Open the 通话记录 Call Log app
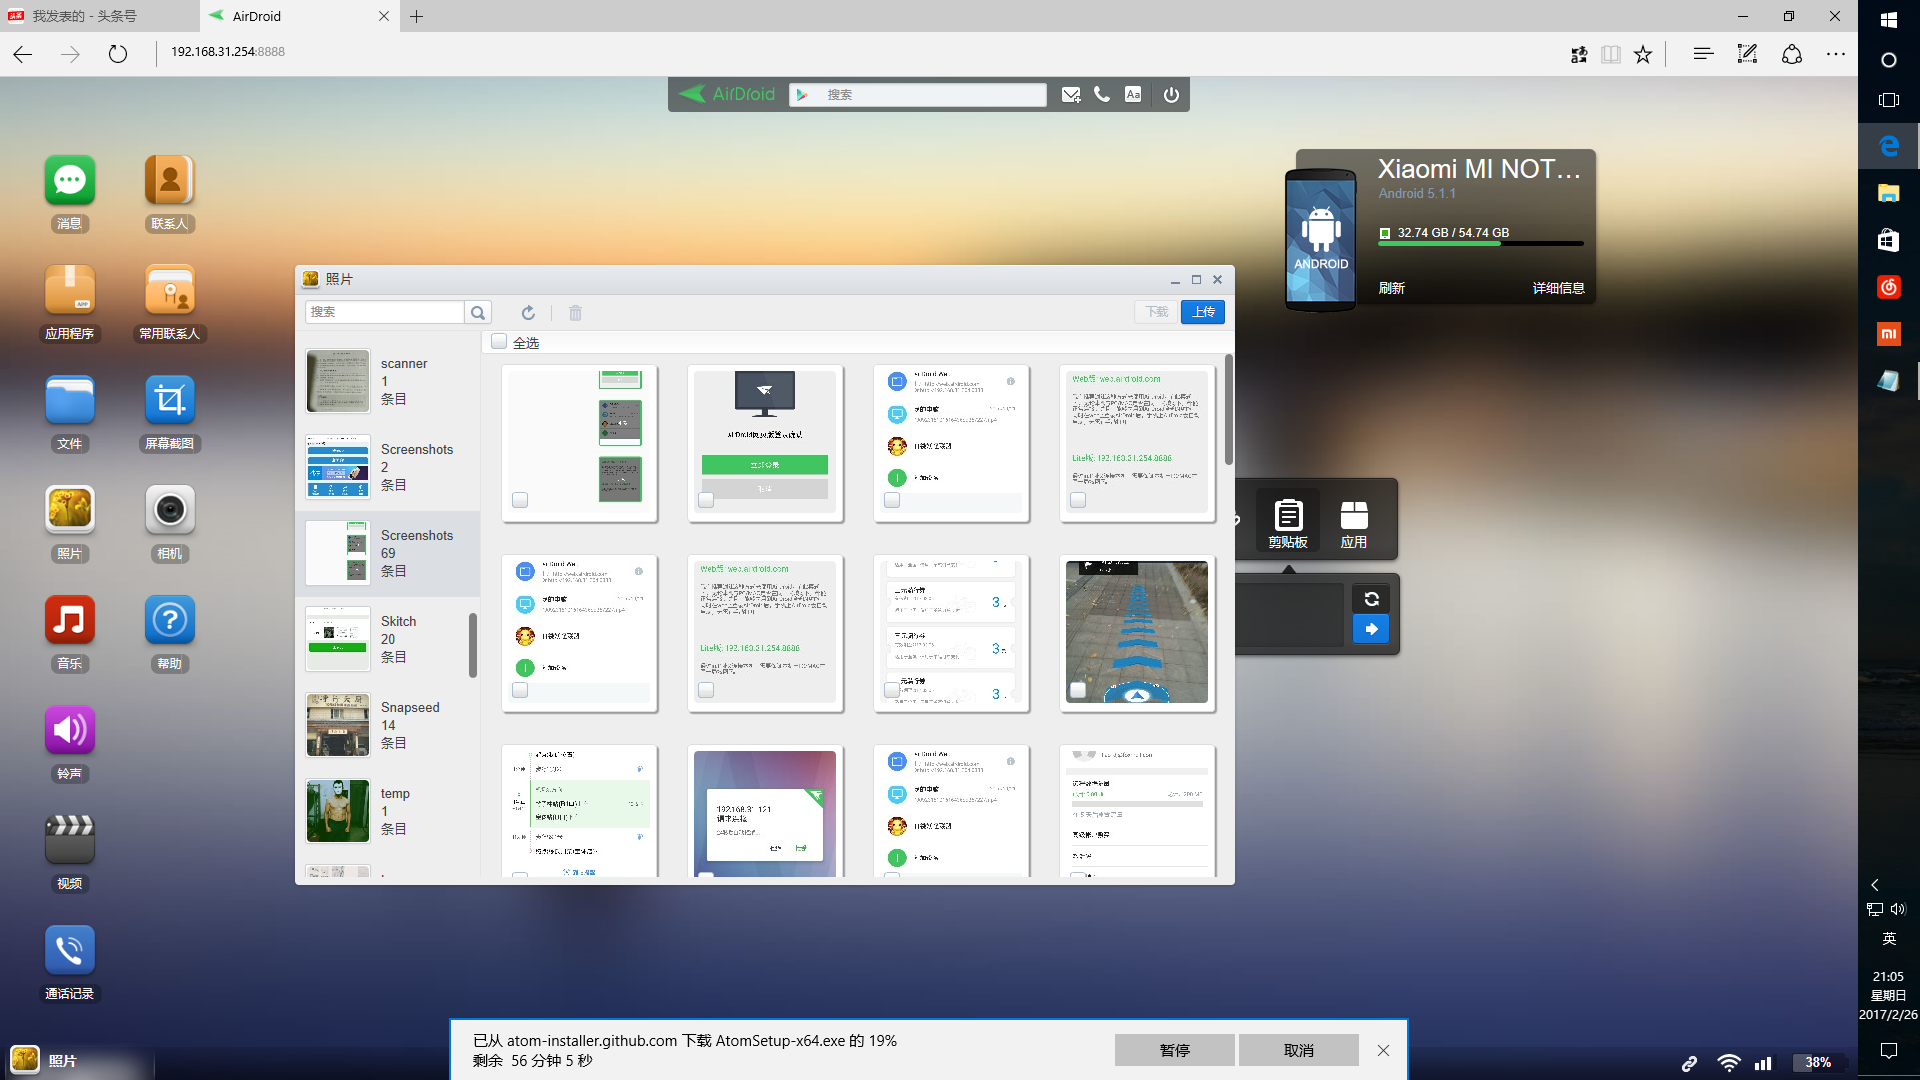The width and height of the screenshot is (1920, 1080). [x=69, y=949]
